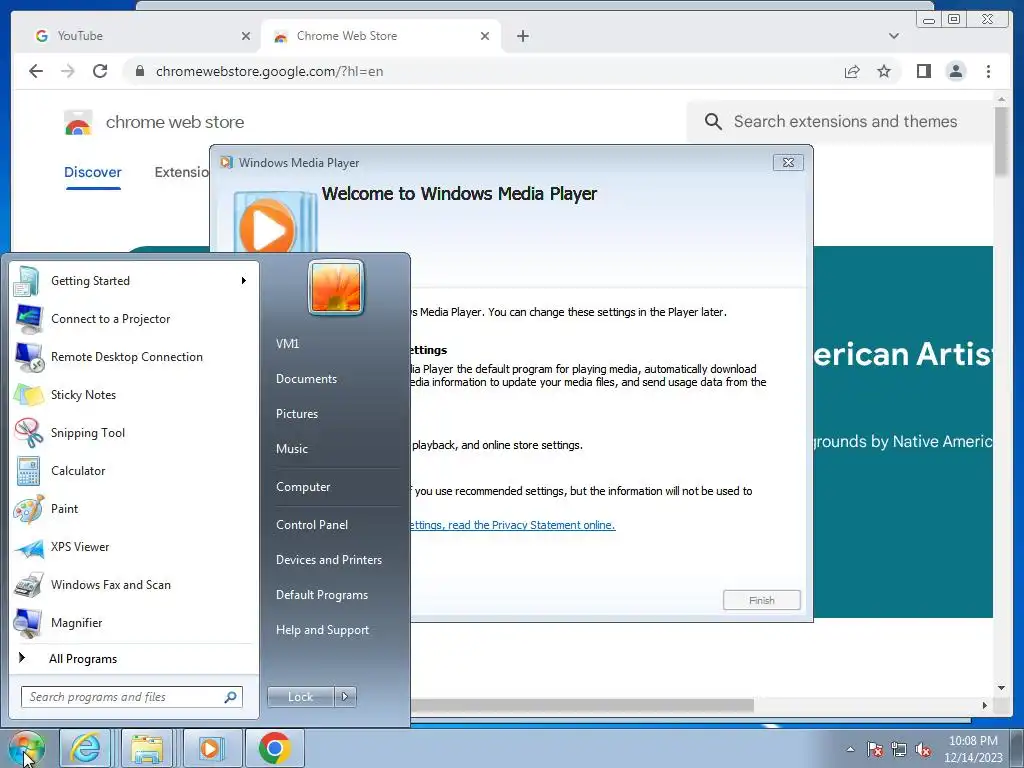Expand Getting Started submenu arrow
1024x768 pixels.
pos(244,281)
